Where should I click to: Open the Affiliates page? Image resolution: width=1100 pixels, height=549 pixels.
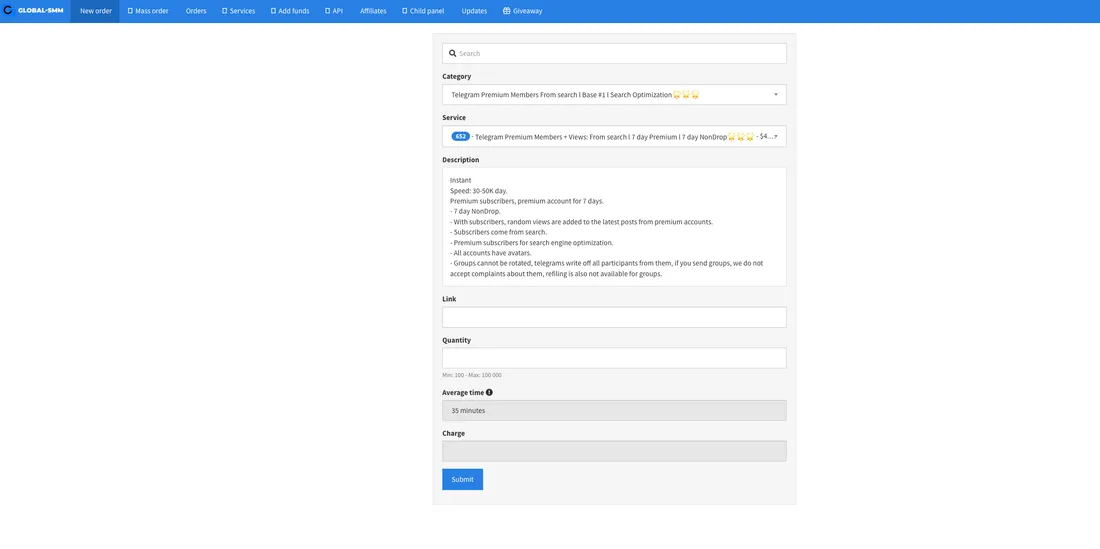(373, 11)
